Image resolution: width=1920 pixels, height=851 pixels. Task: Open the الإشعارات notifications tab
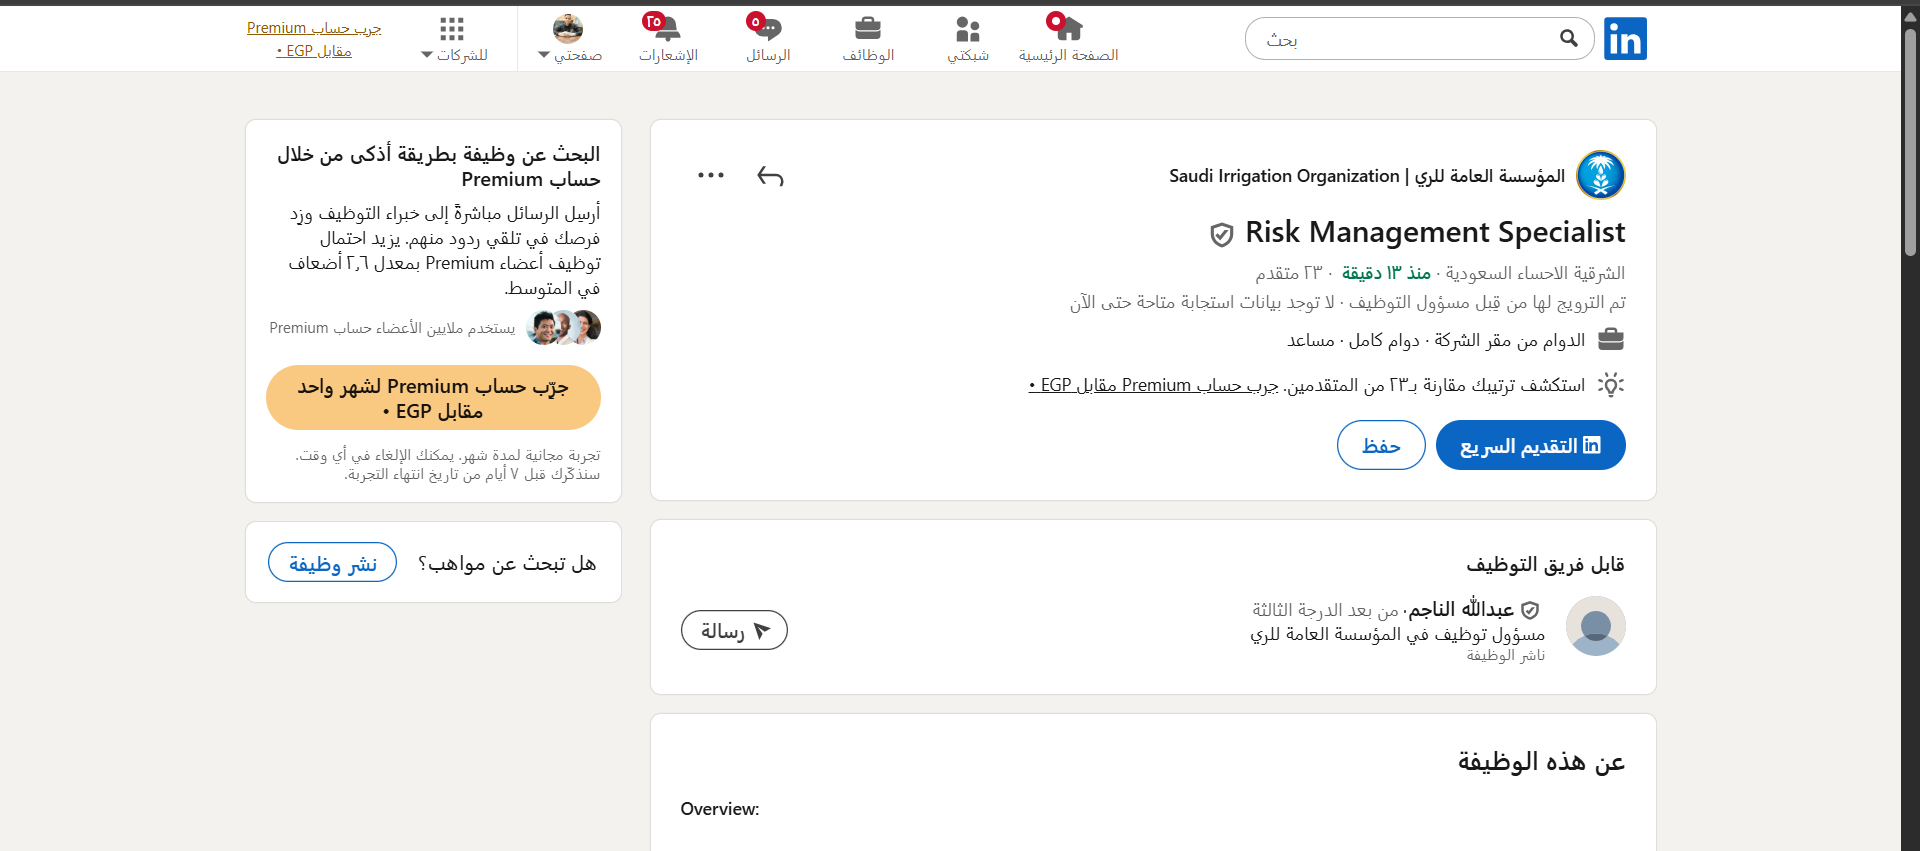pos(668,39)
